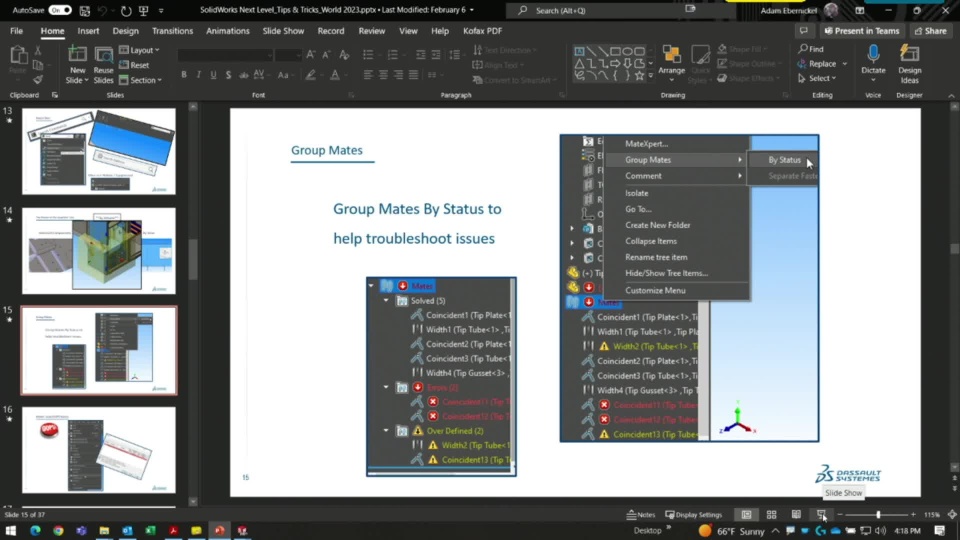Open the Section dropdown

pyautogui.click(x=141, y=80)
